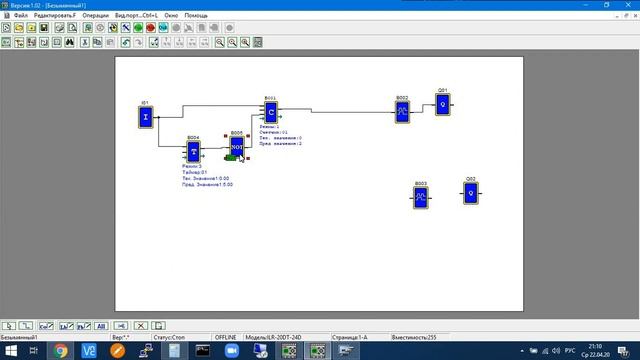Click the page tool icon in bottom toolbar
The width and height of the screenshot is (640, 360).
[158, 326]
